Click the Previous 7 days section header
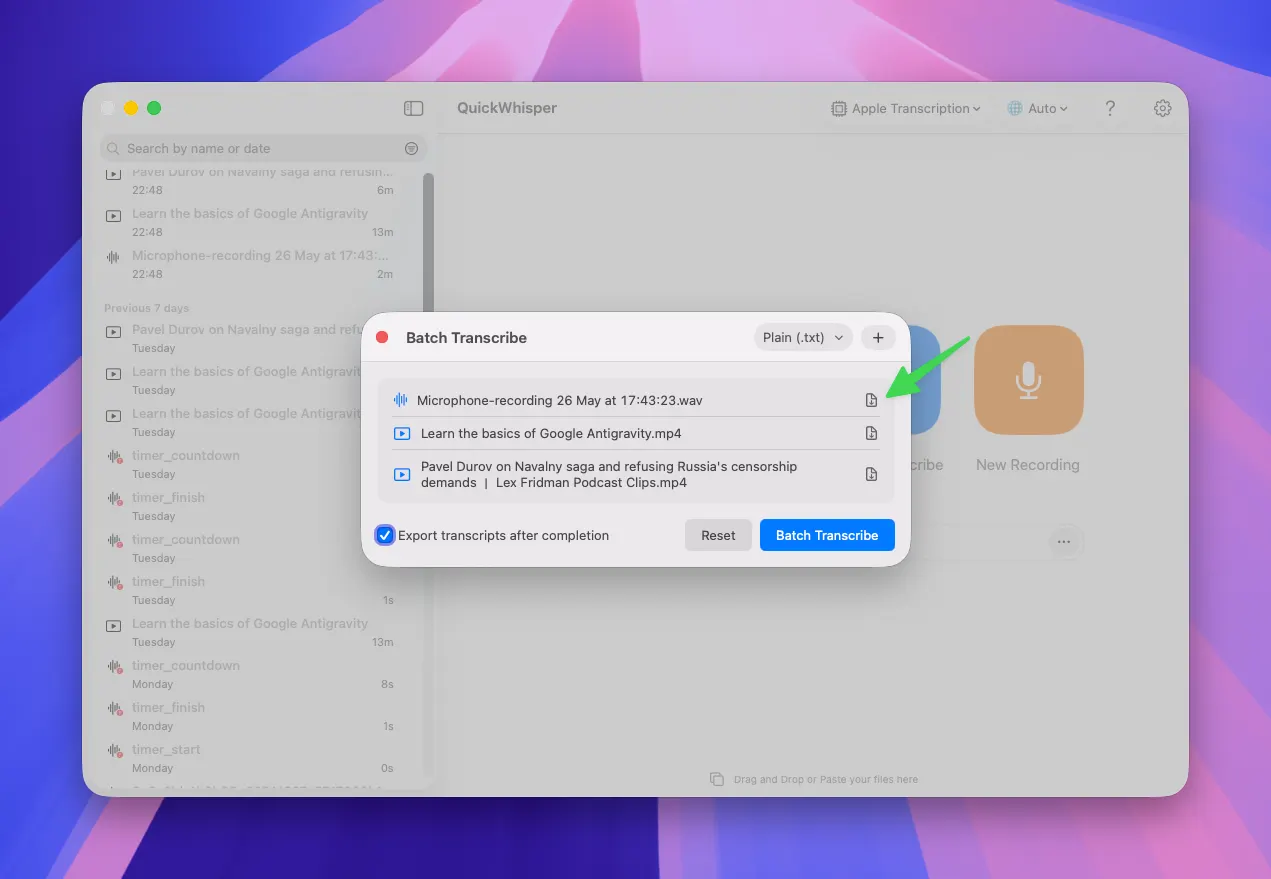The image size is (1271, 879). (x=147, y=308)
